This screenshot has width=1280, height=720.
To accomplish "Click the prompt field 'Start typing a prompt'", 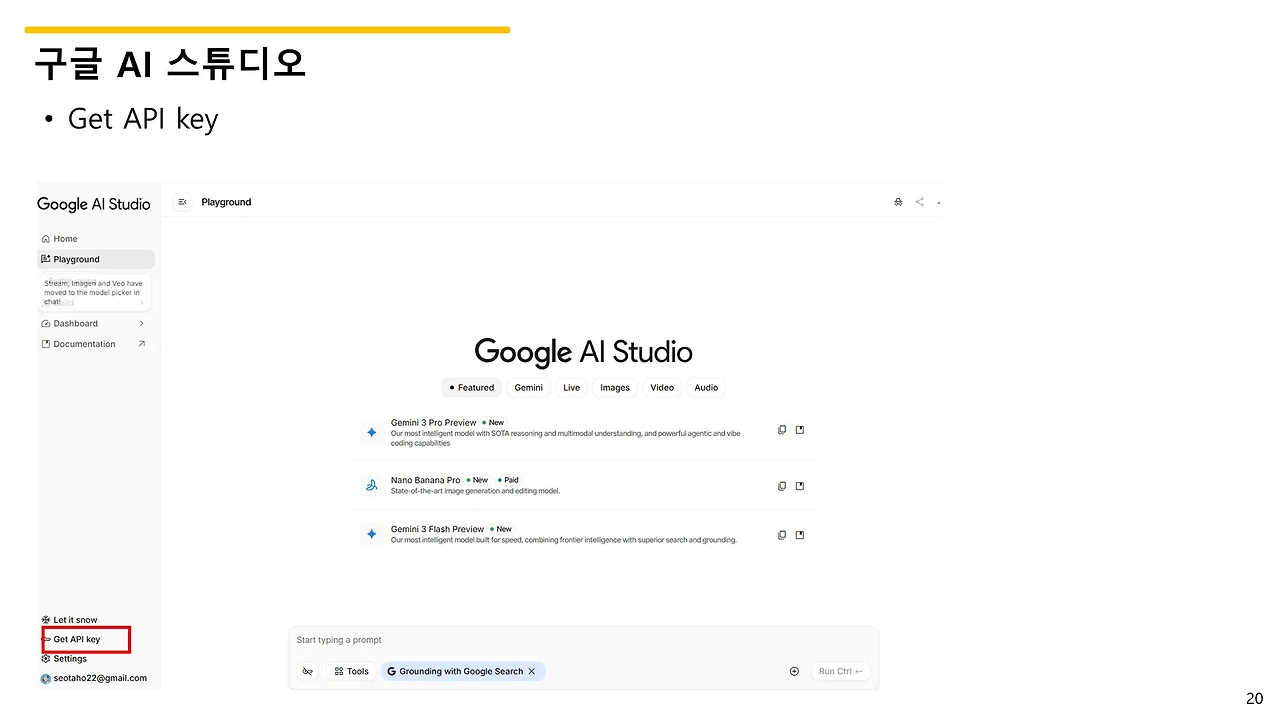I will tap(583, 640).
